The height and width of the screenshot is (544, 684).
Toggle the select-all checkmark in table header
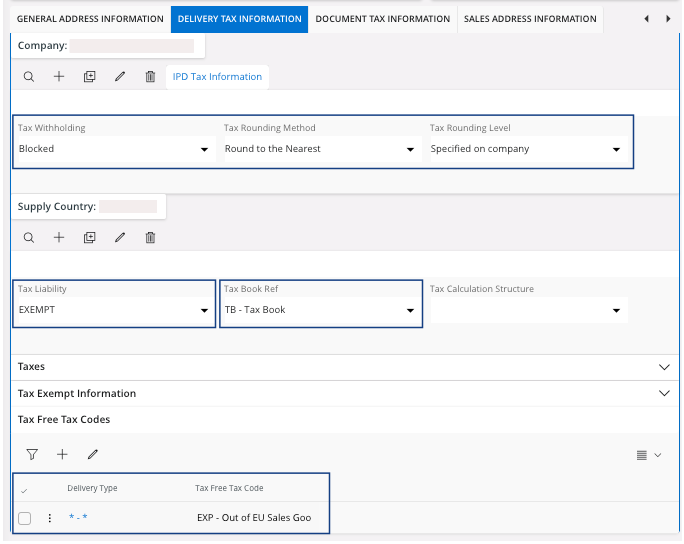tap(24, 489)
